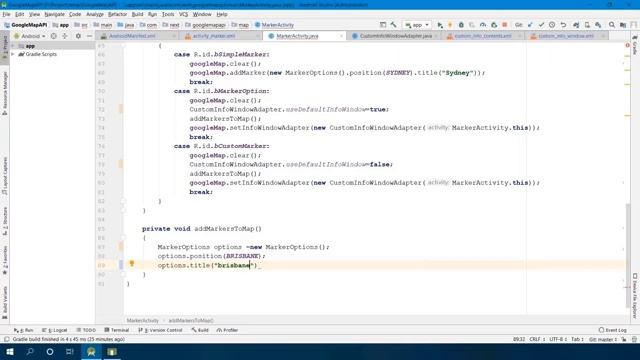Screen dimensions: 640x360
Task: Open the TODO tool window
Action: [86, 330]
